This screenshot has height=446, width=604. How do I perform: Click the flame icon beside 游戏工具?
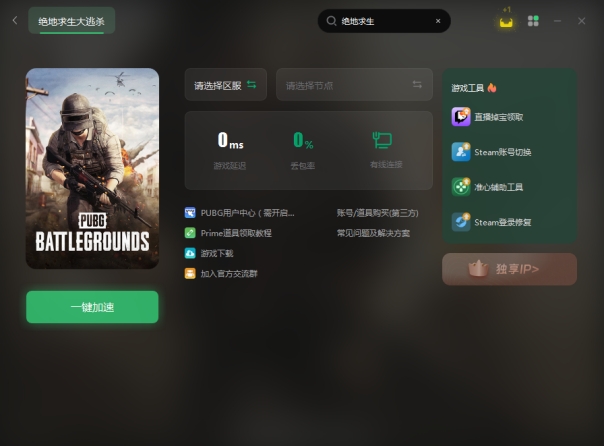pos(492,88)
